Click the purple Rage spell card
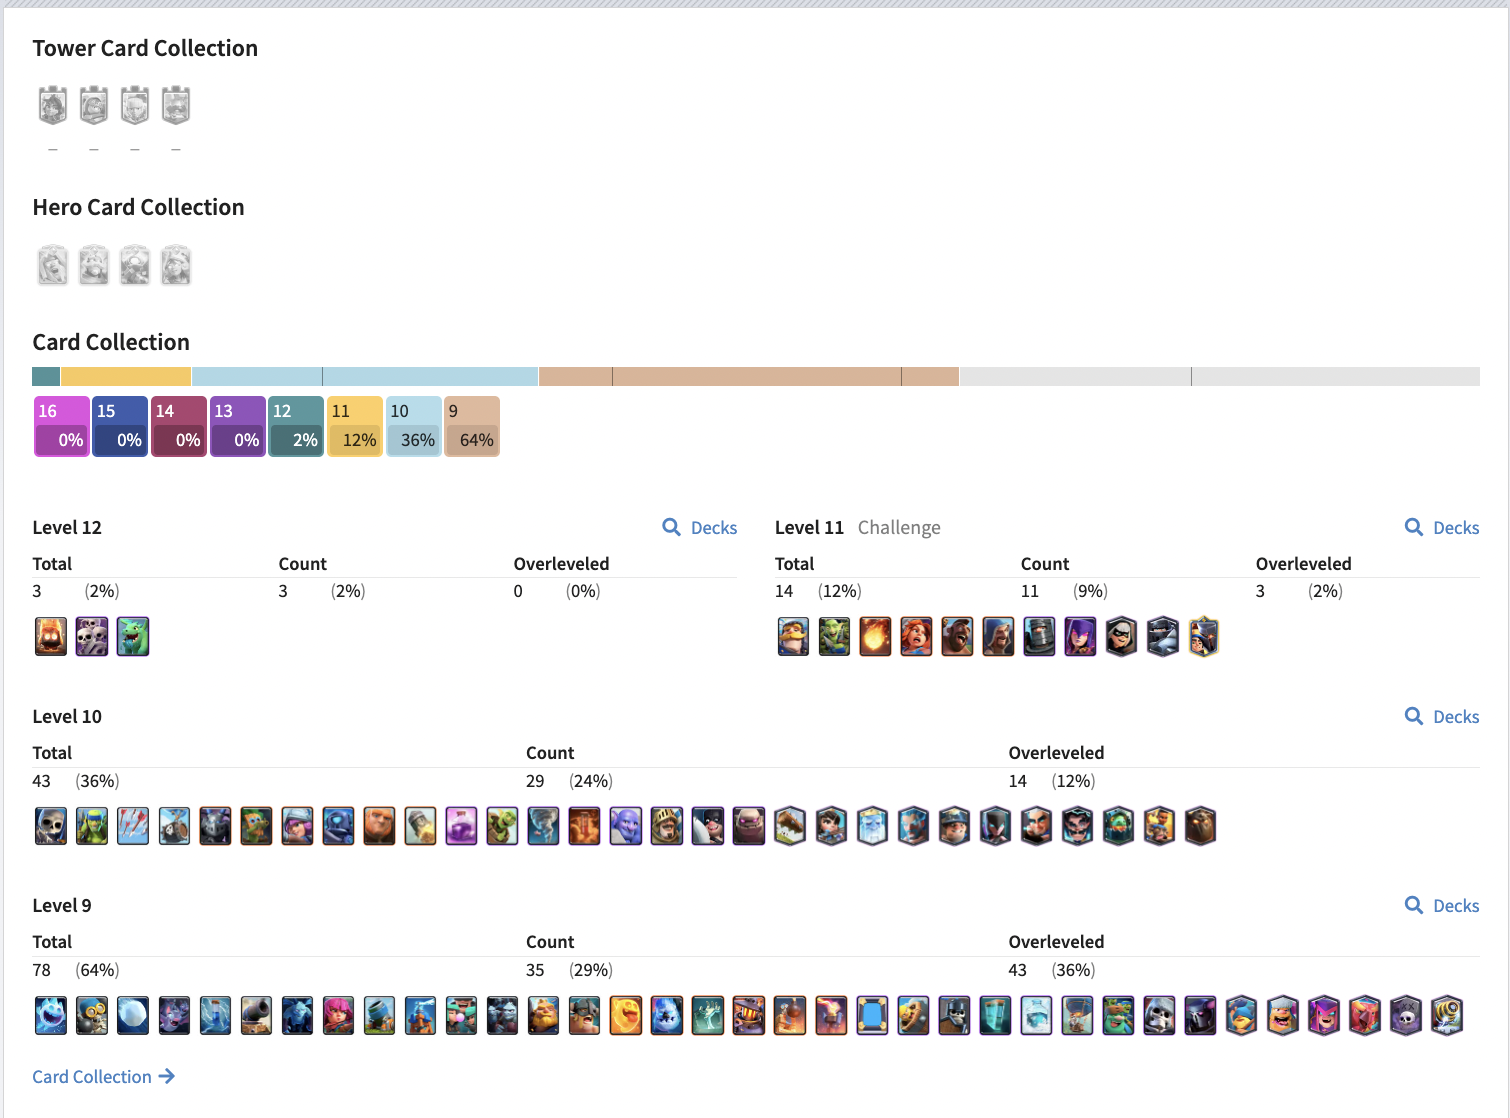 (x=461, y=826)
